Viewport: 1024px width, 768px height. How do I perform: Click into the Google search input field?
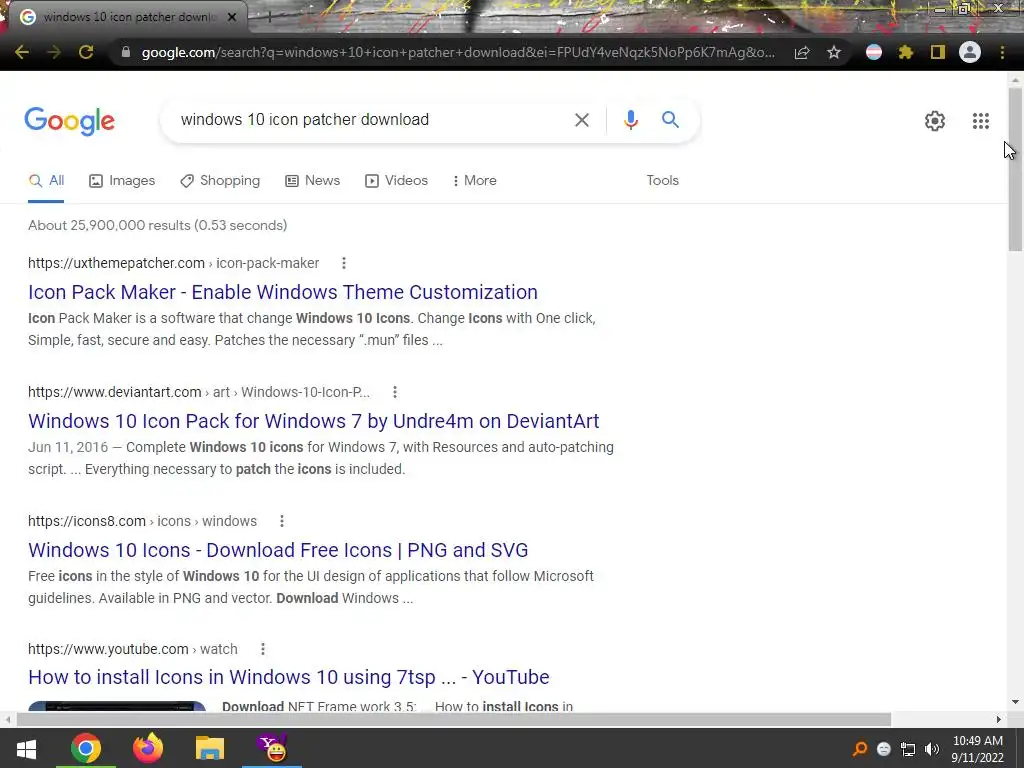click(370, 120)
